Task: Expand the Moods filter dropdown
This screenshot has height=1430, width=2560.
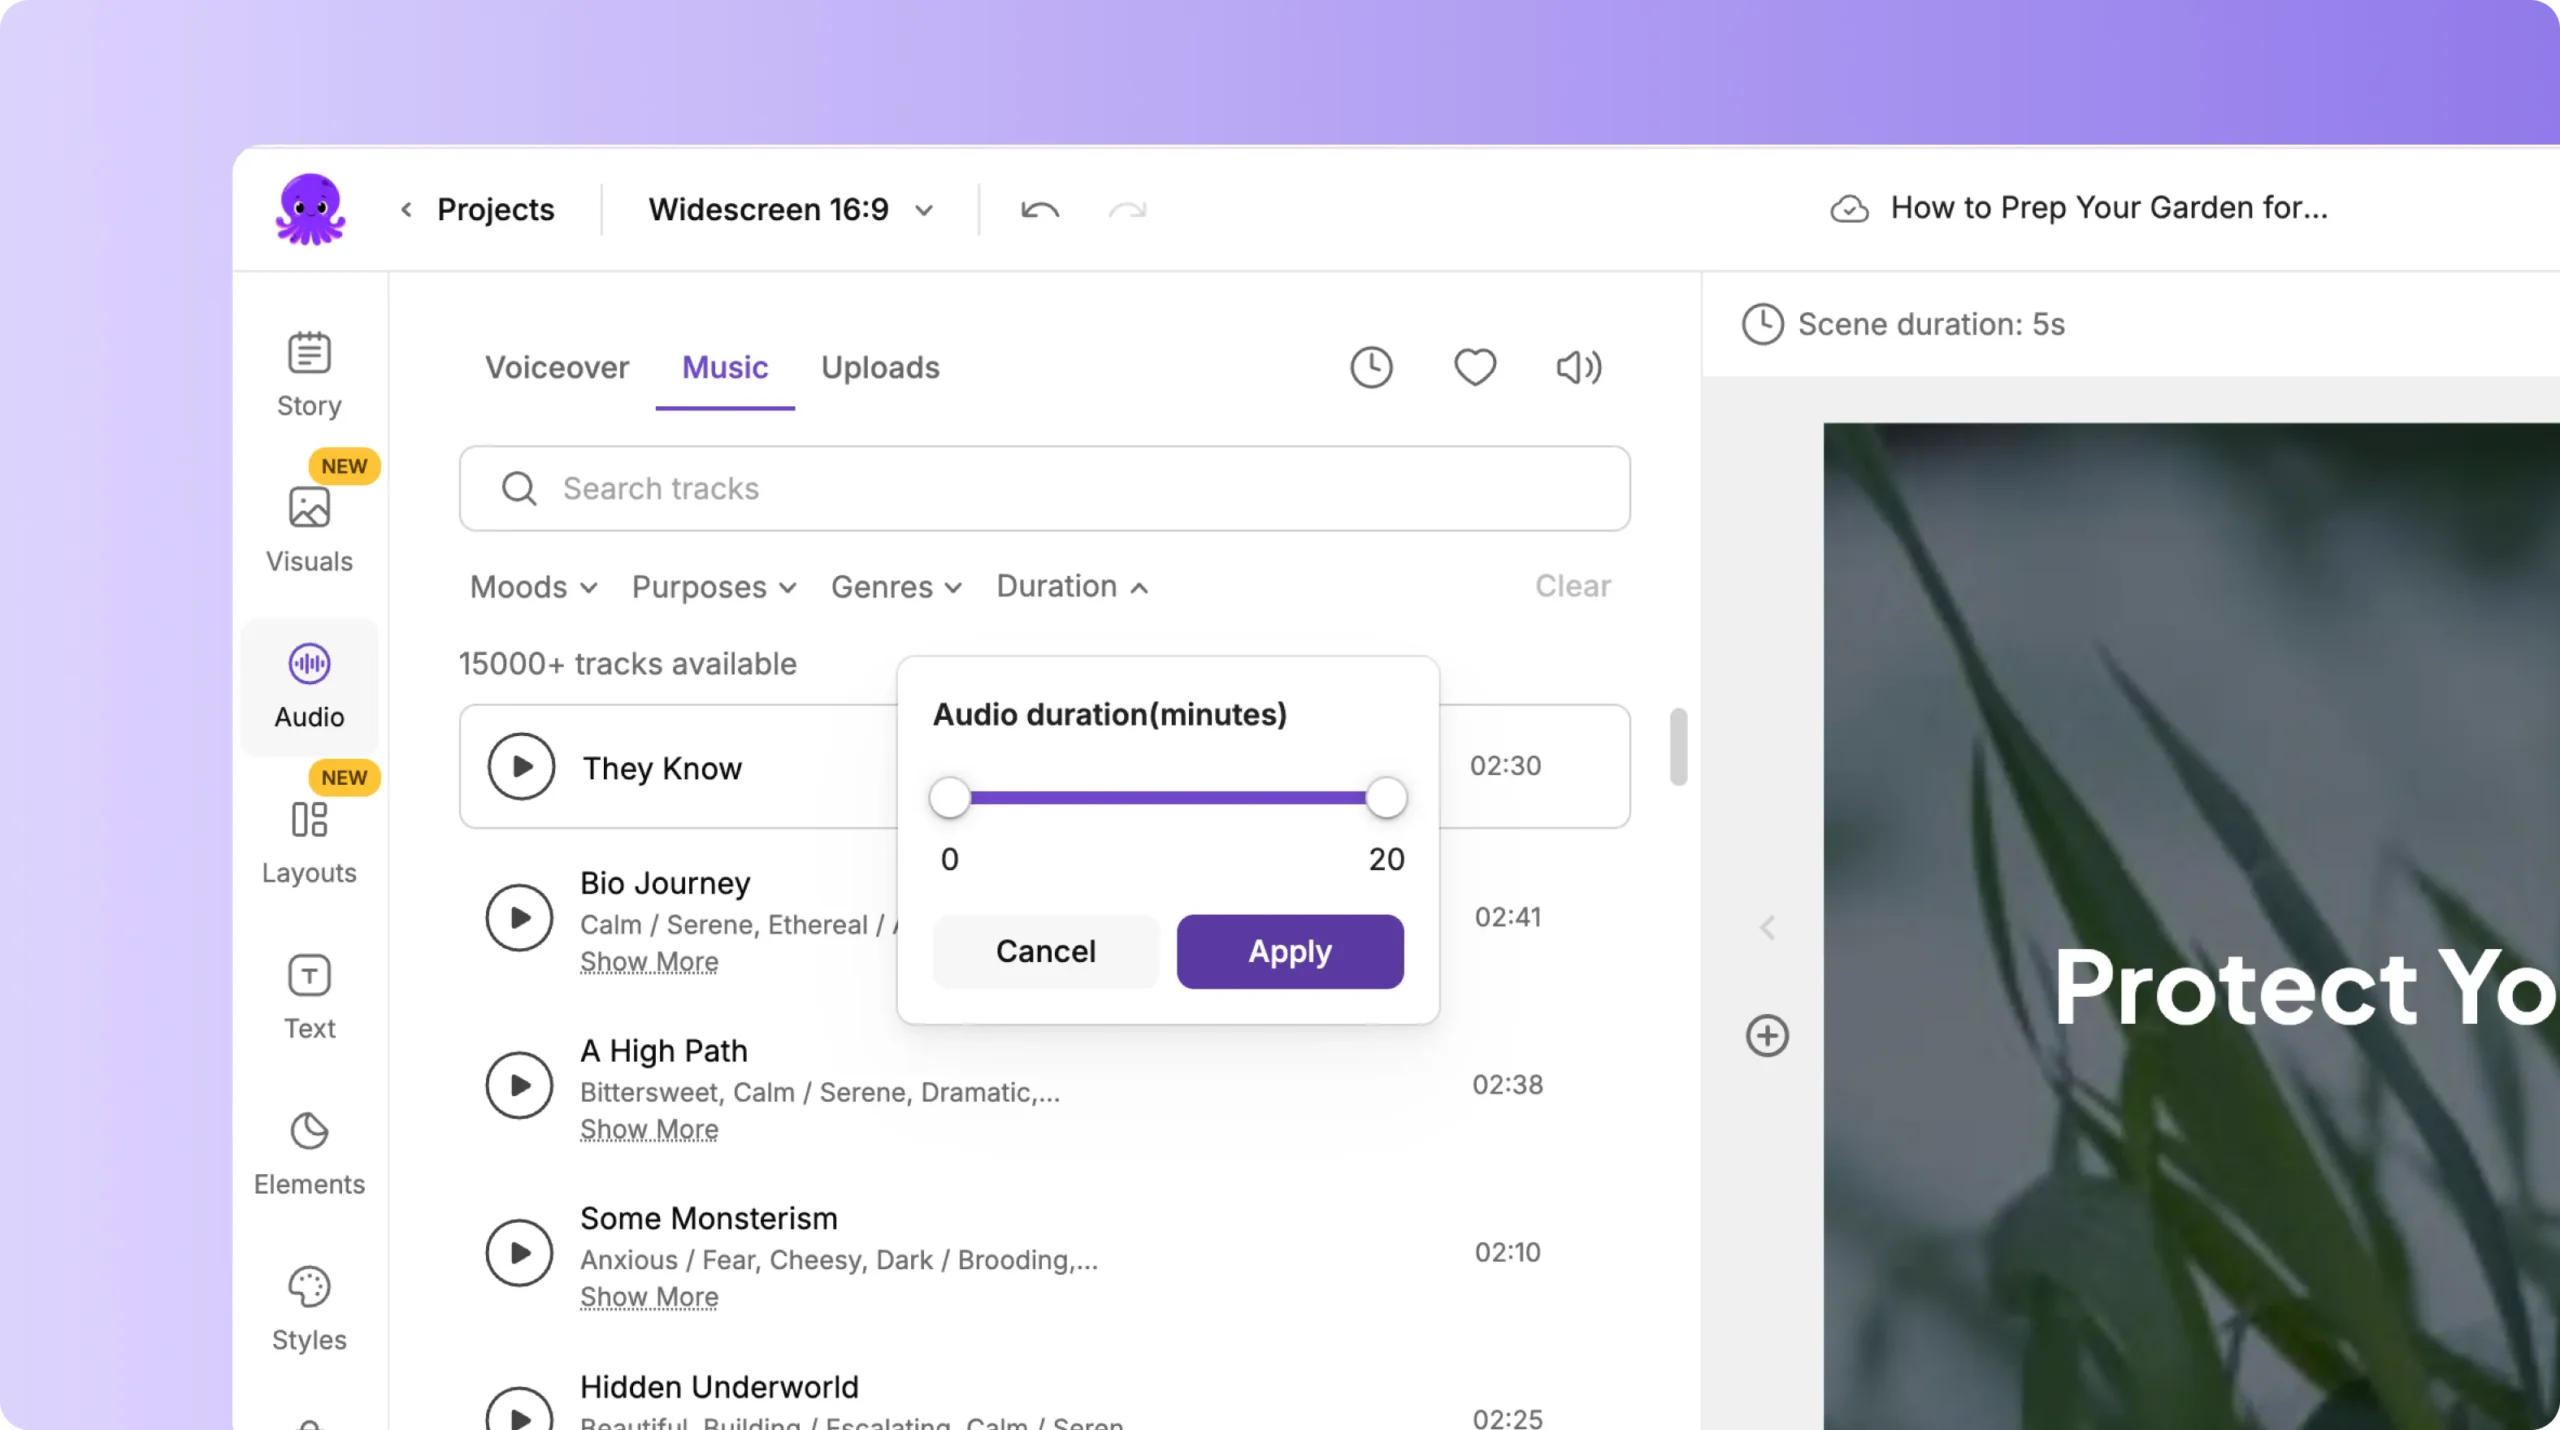Action: tap(533, 587)
